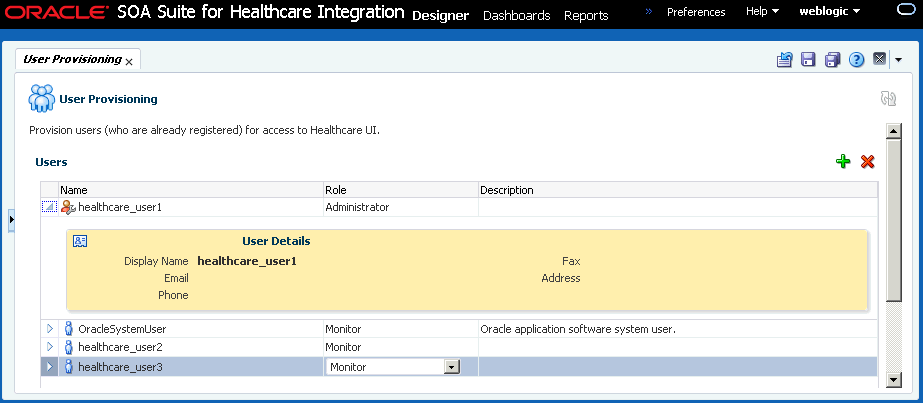Click the oval icon beside weblogic
Screen dimensions: 923x403
(x=904, y=11)
